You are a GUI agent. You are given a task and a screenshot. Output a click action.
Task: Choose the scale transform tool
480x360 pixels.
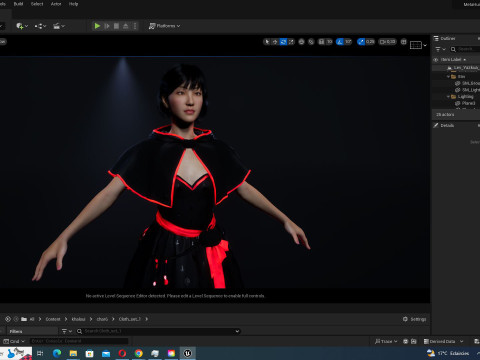coord(291,42)
